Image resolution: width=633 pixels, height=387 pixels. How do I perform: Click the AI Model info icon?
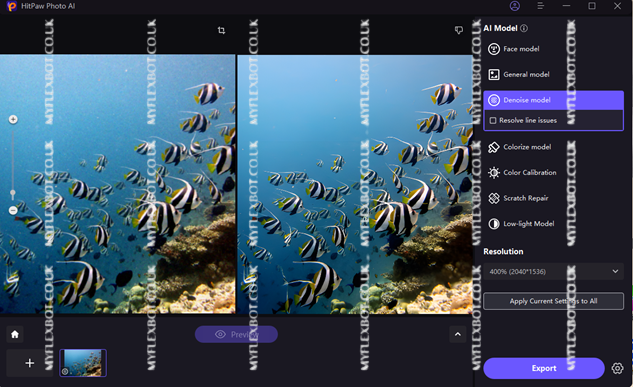(x=524, y=28)
